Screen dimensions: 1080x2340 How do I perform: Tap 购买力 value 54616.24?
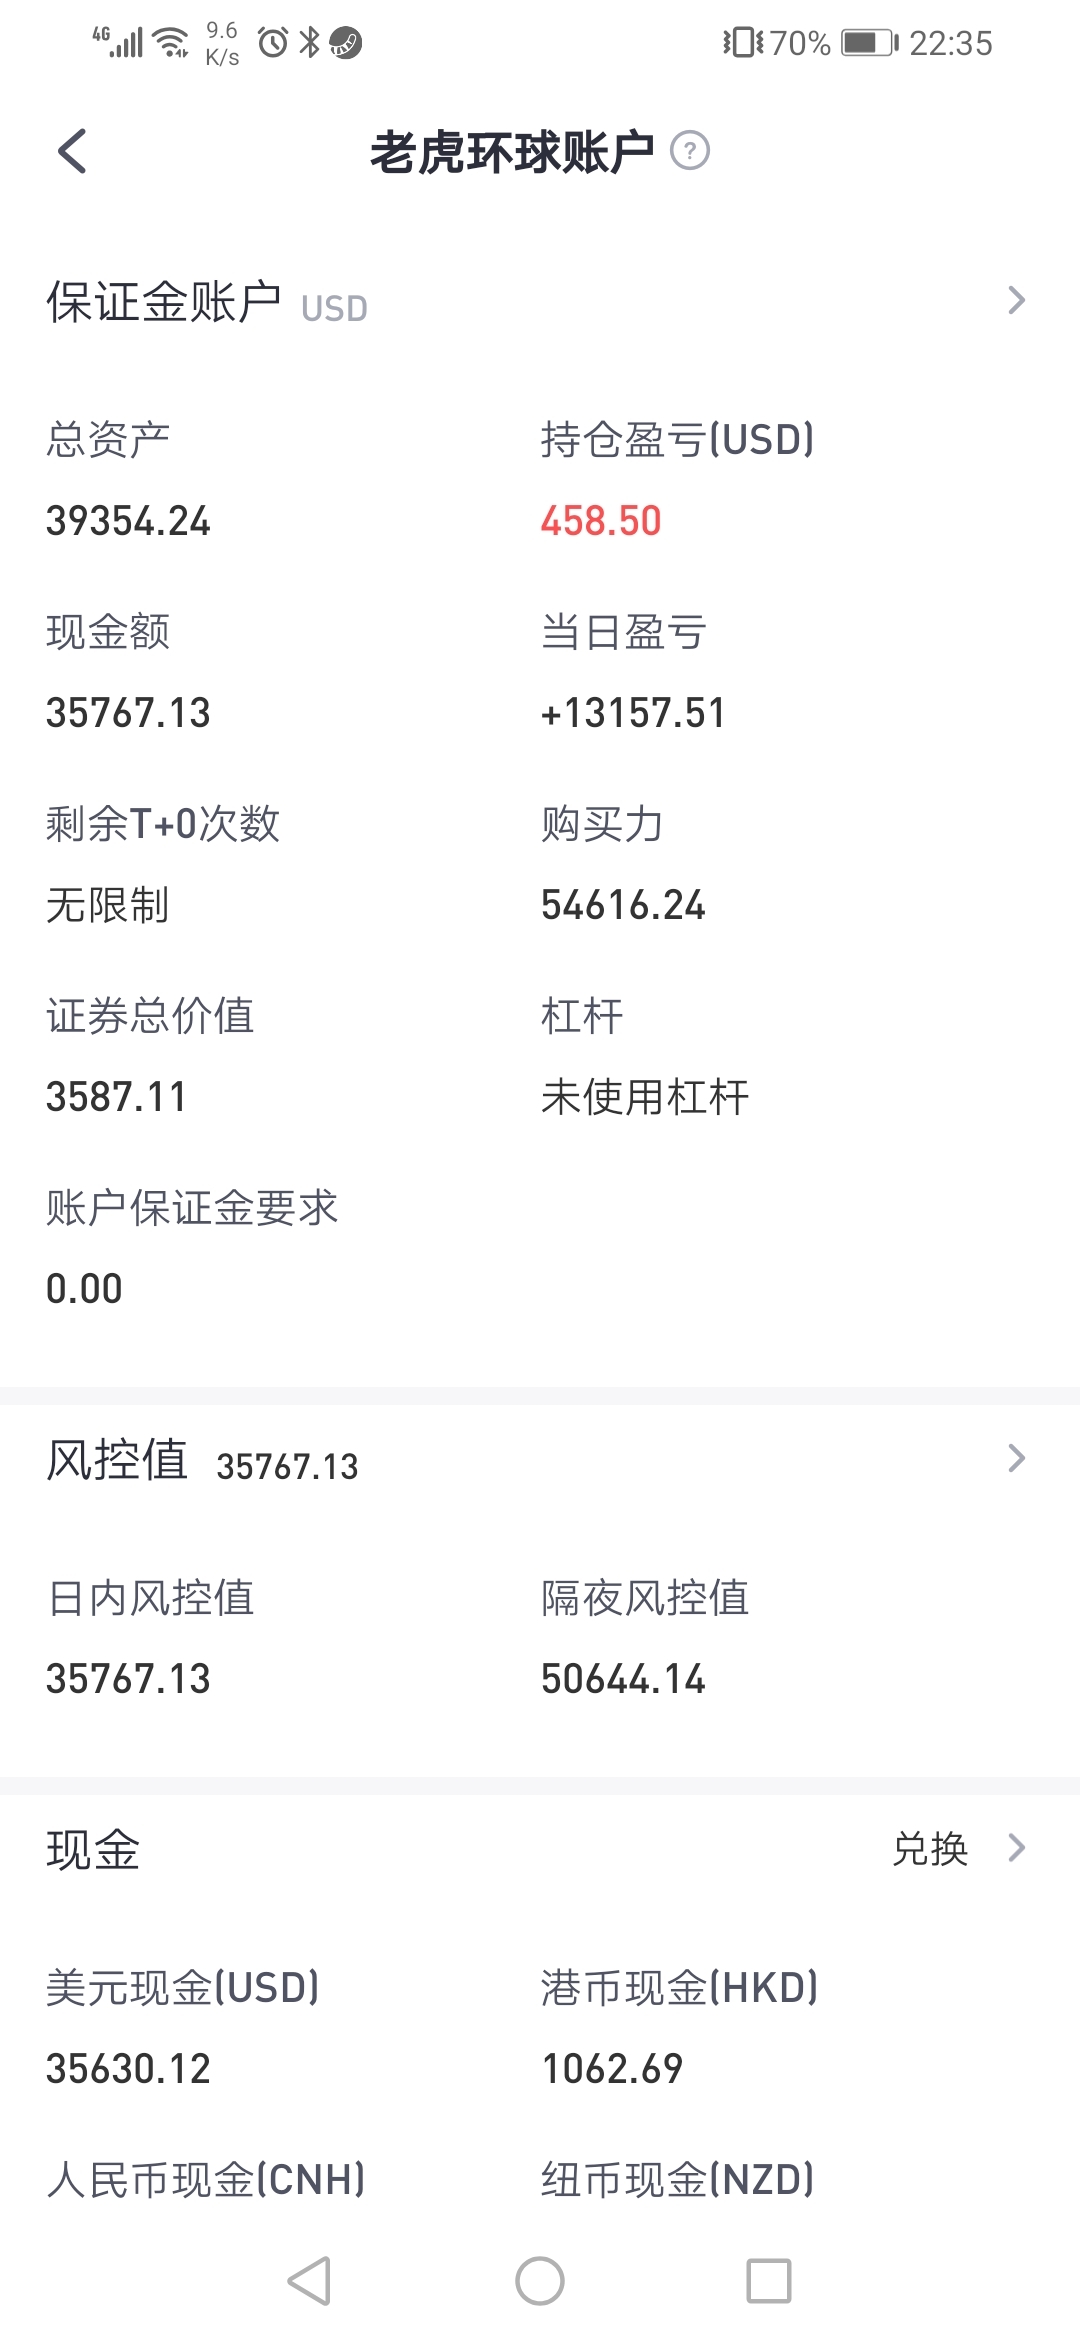pos(623,905)
